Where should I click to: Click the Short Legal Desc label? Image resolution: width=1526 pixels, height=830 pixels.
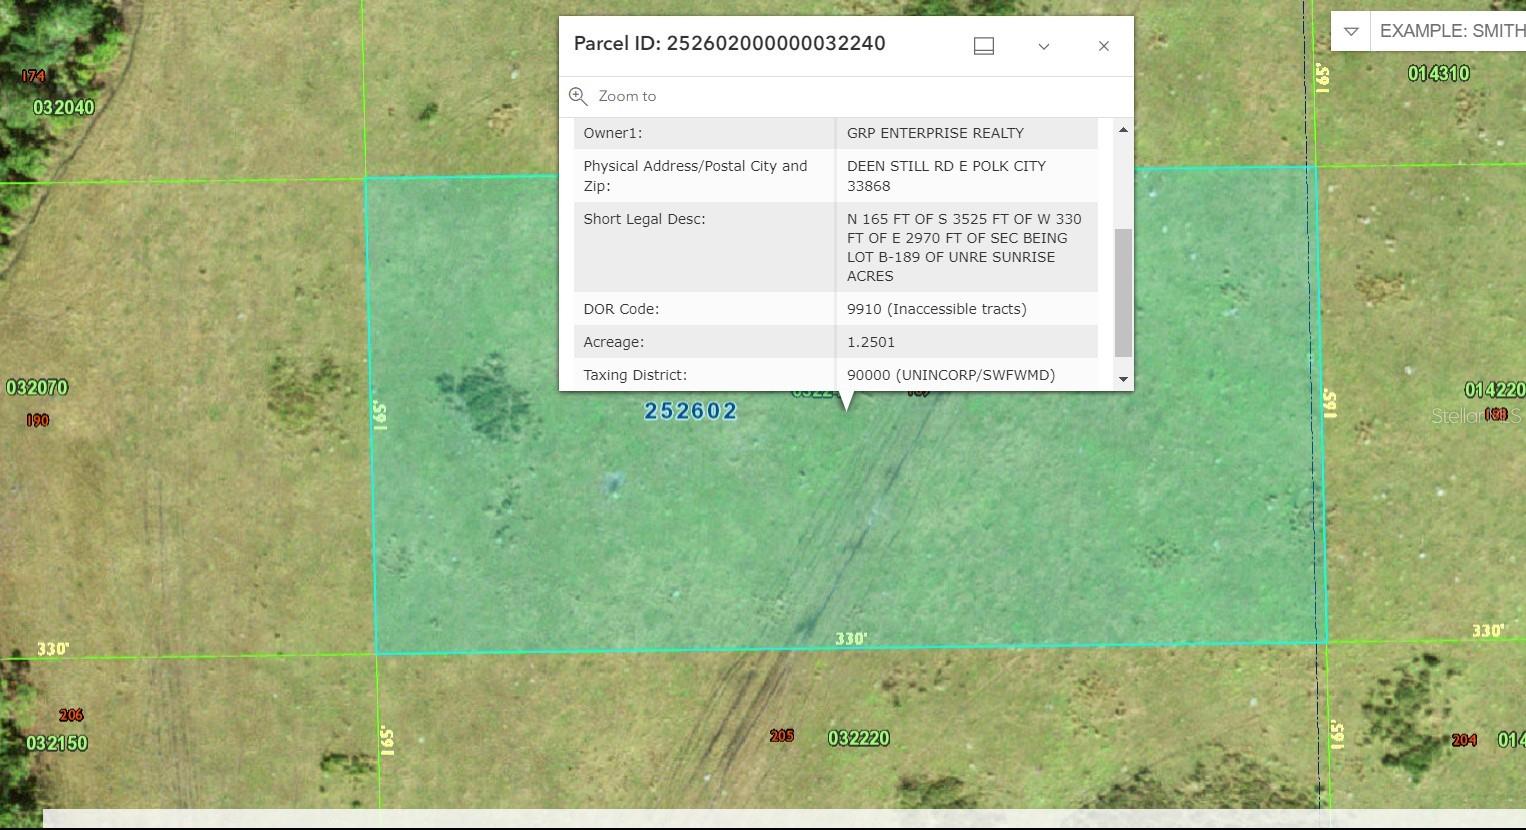click(x=644, y=219)
